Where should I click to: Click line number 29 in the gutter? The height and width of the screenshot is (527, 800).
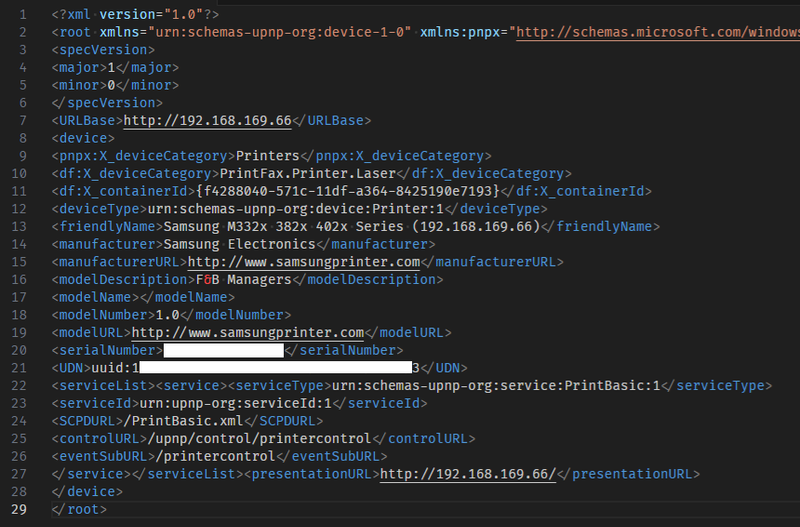click(x=19, y=509)
